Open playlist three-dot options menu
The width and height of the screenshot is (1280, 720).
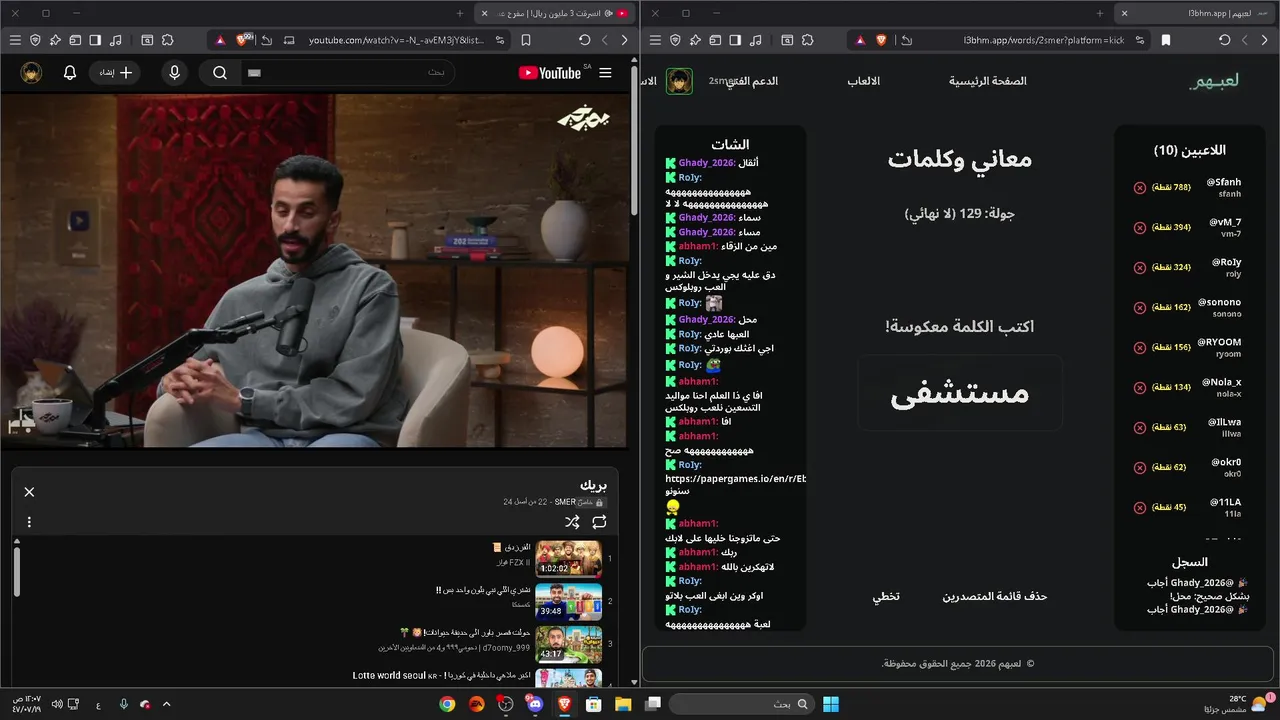click(29, 522)
